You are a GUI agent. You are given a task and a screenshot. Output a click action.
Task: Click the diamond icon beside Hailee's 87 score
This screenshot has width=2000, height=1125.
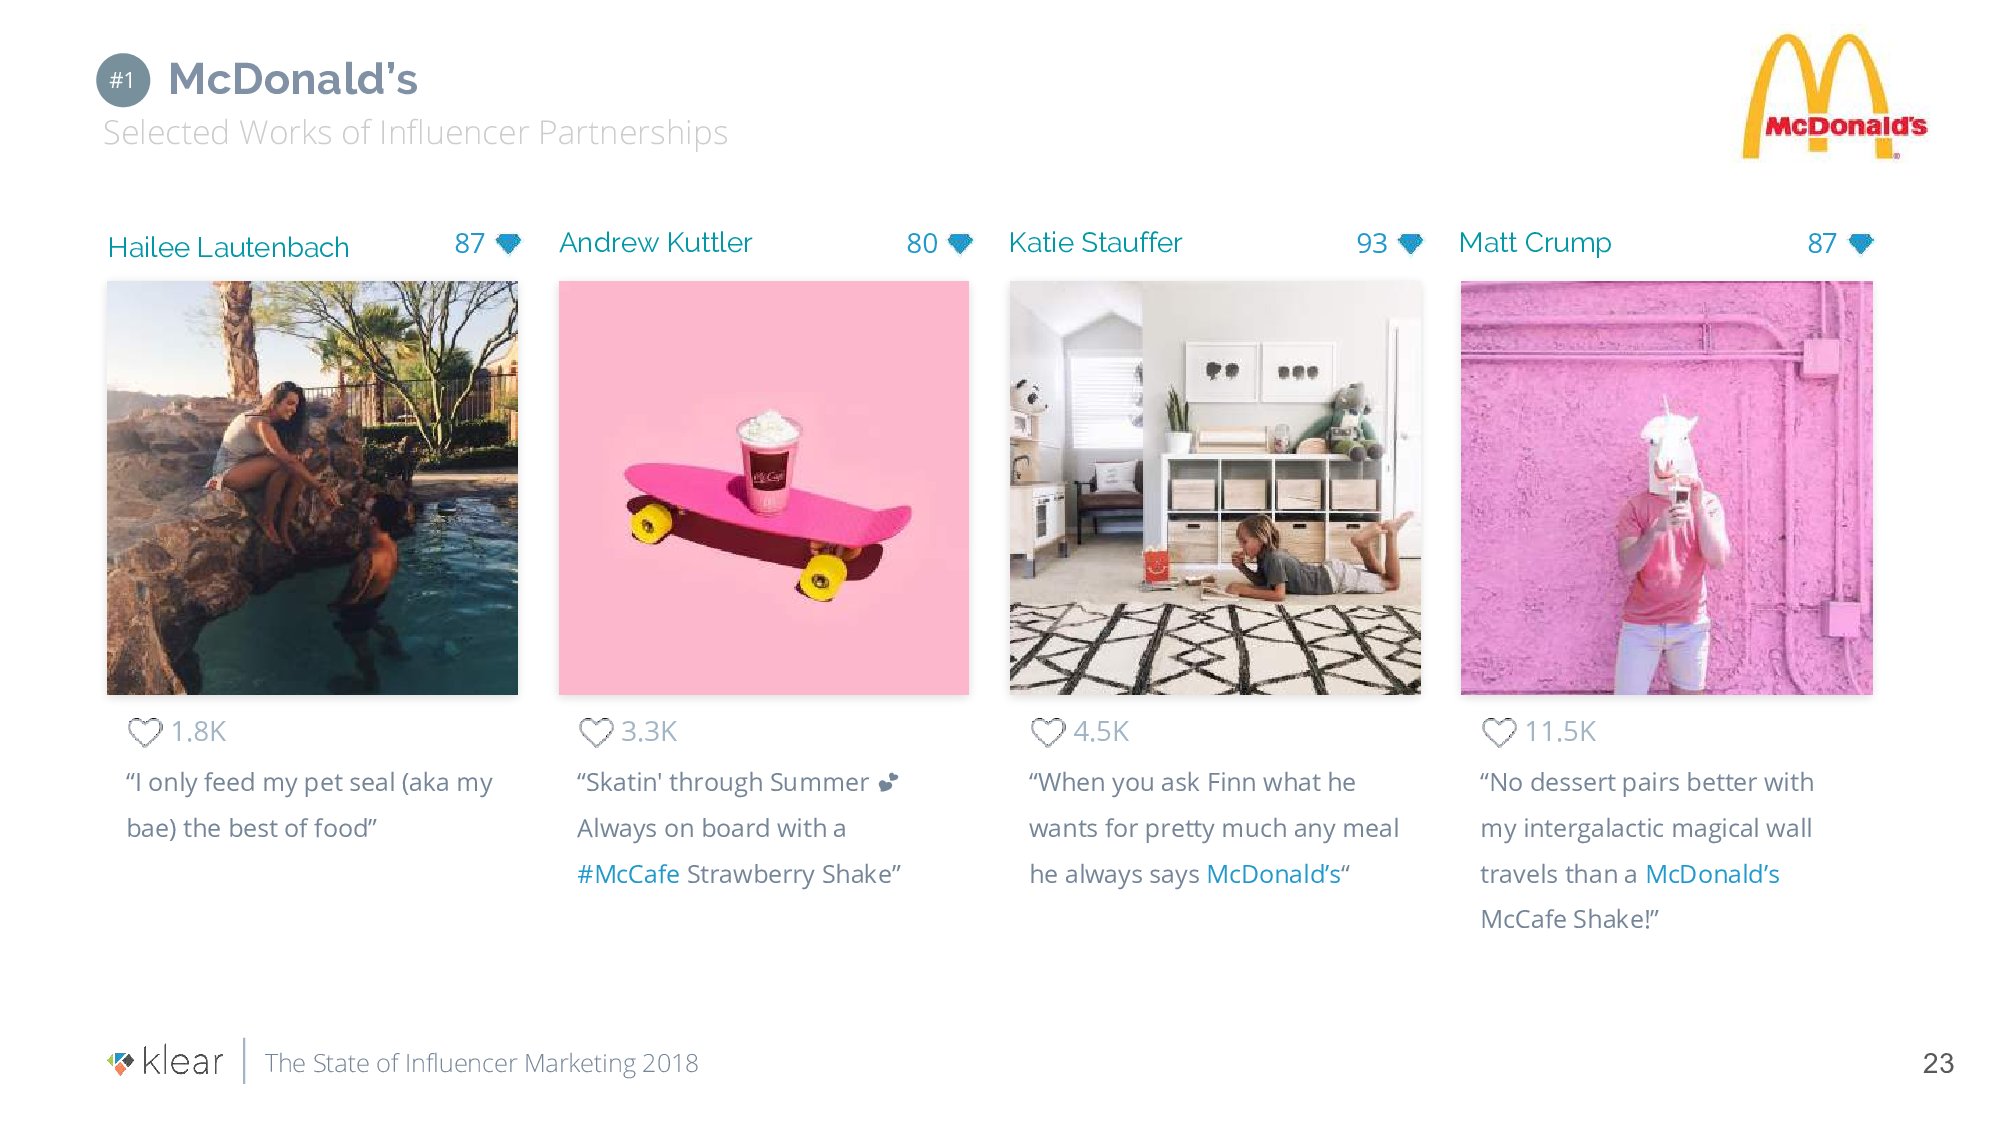click(x=509, y=243)
